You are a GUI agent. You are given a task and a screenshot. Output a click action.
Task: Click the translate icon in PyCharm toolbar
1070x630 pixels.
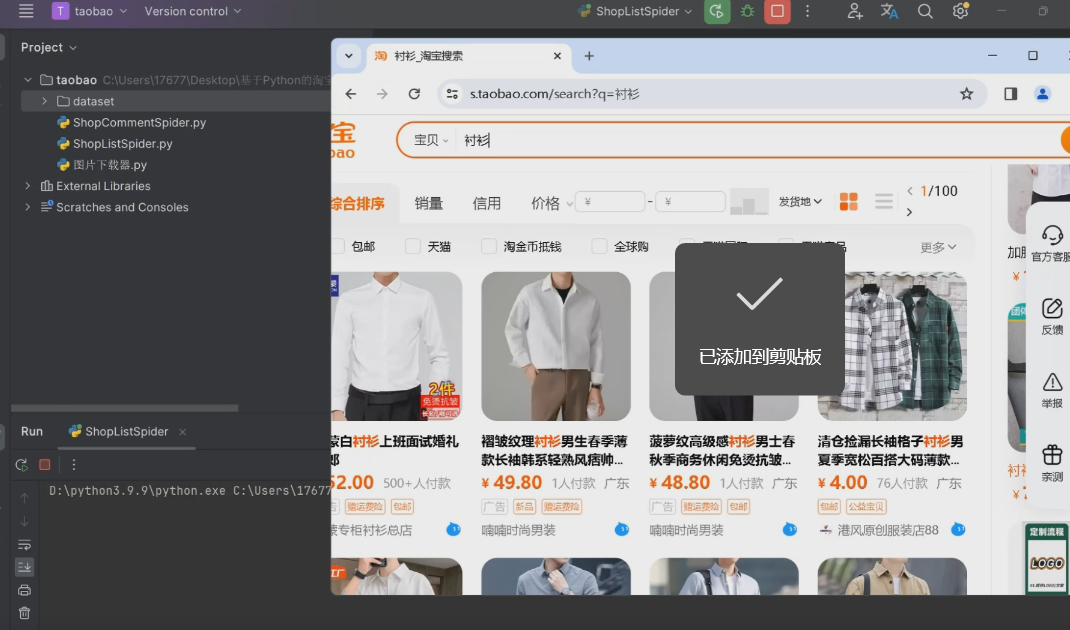pyautogui.click(x=889, y=12)
